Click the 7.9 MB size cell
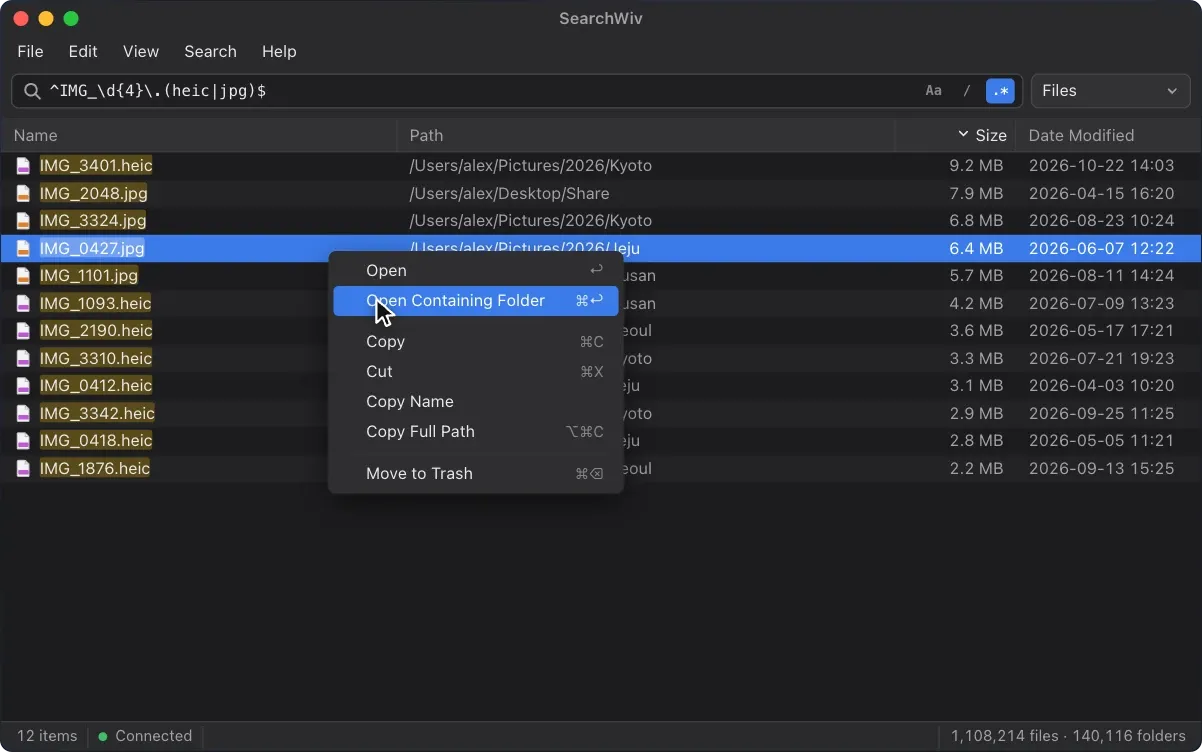 pyautogui.click(x=976, y=193)
